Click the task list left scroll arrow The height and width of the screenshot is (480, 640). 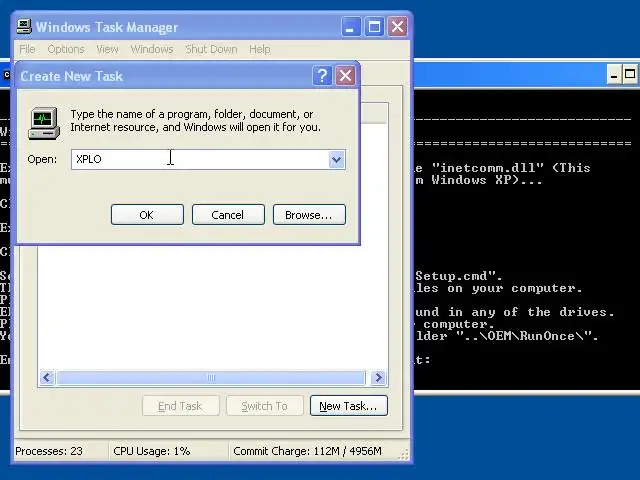pos(47,378)
